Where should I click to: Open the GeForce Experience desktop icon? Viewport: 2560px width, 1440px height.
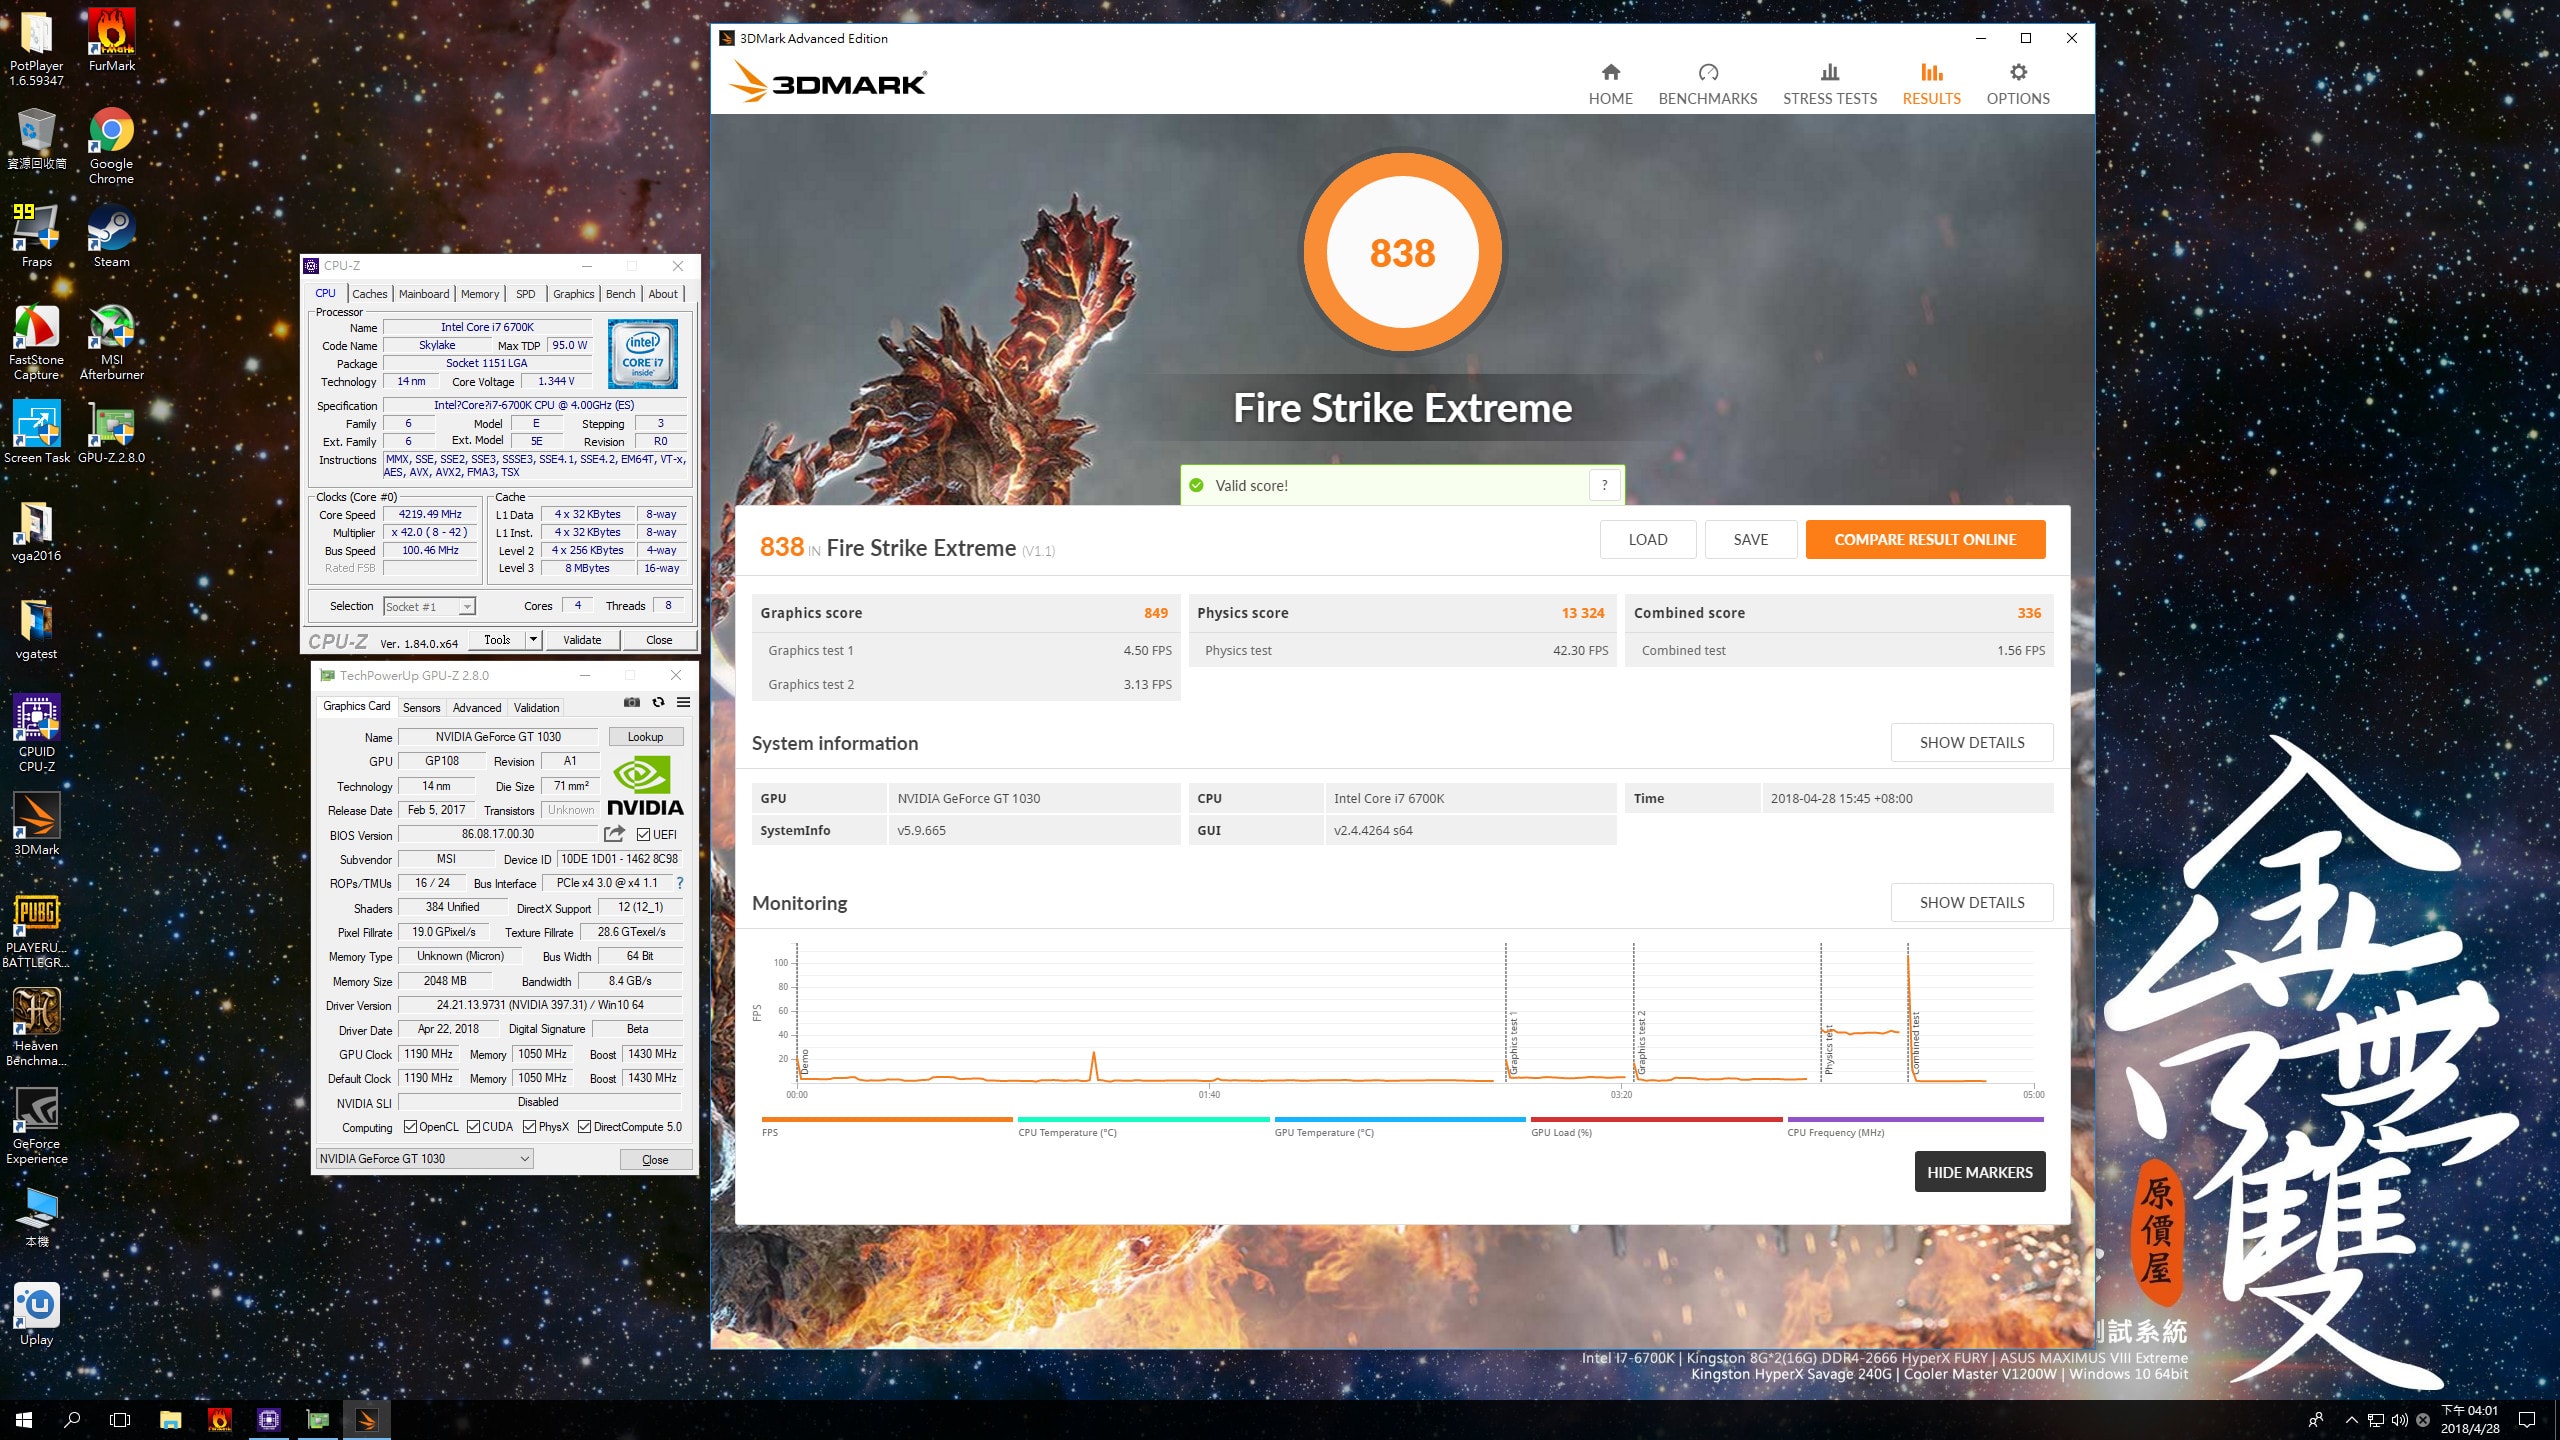tap(36, 1126)
